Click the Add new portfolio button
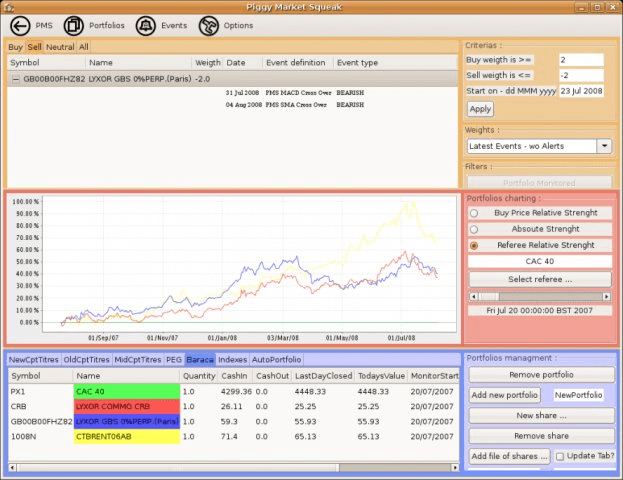The height and width of the screenshot is (480, 623). coord(505,395)
